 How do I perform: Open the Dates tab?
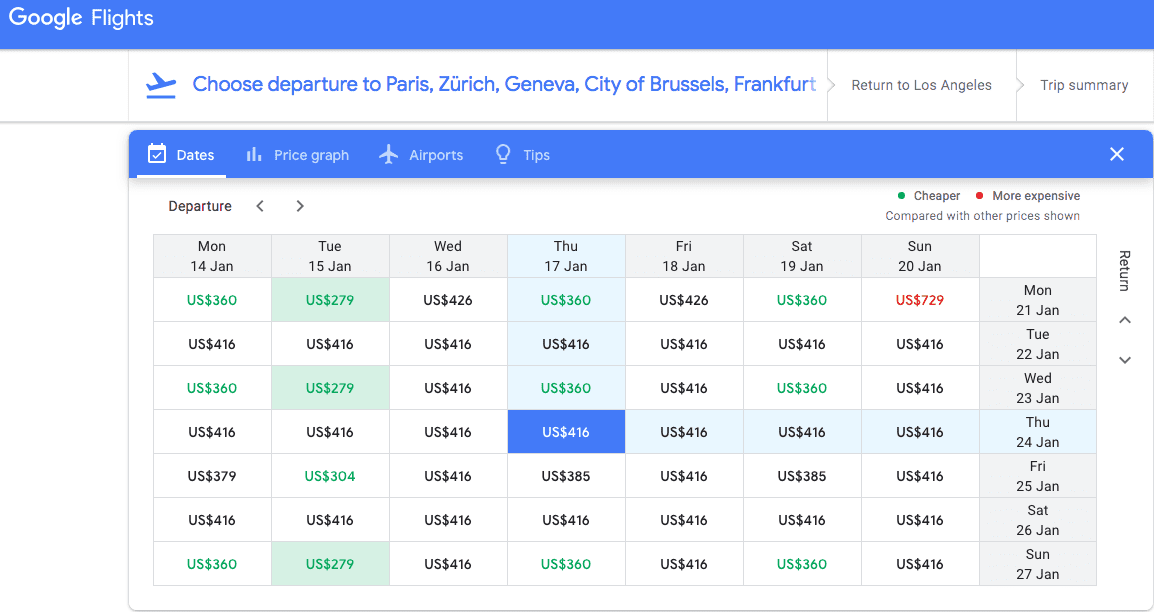click(181, 154)
